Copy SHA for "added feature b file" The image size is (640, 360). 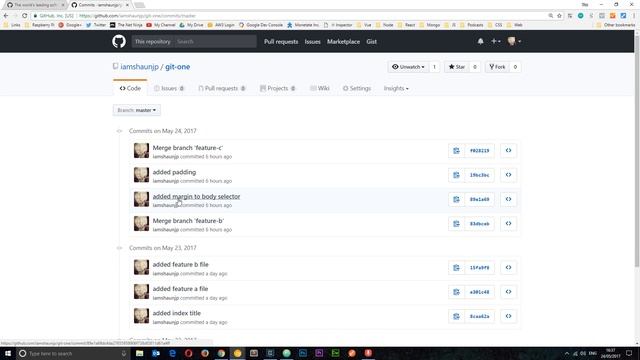coord(456,268)
